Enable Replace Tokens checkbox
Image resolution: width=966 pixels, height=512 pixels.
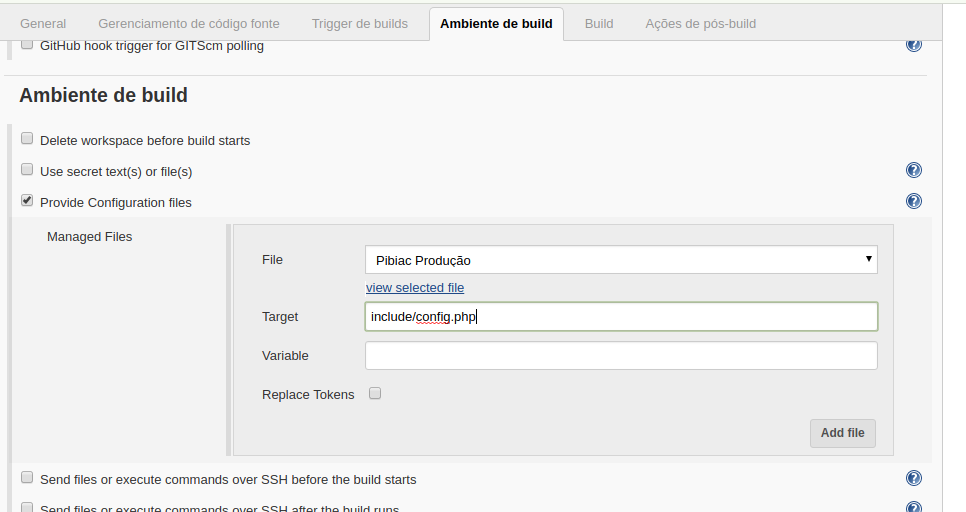coord(375,393)
